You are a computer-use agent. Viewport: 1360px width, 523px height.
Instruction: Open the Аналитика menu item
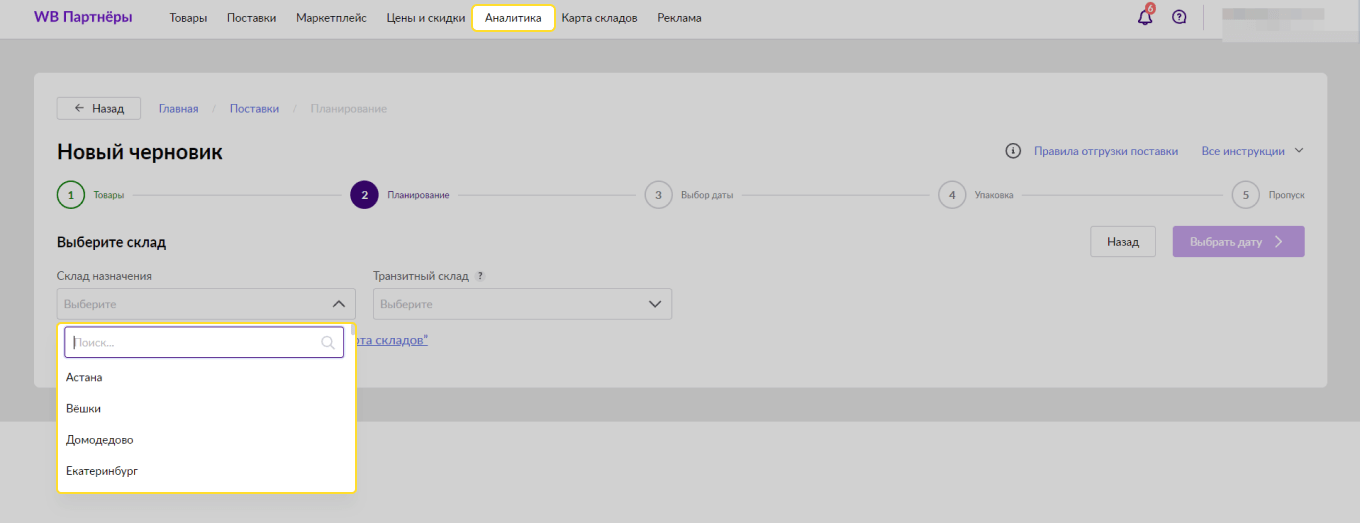point(513,18)
